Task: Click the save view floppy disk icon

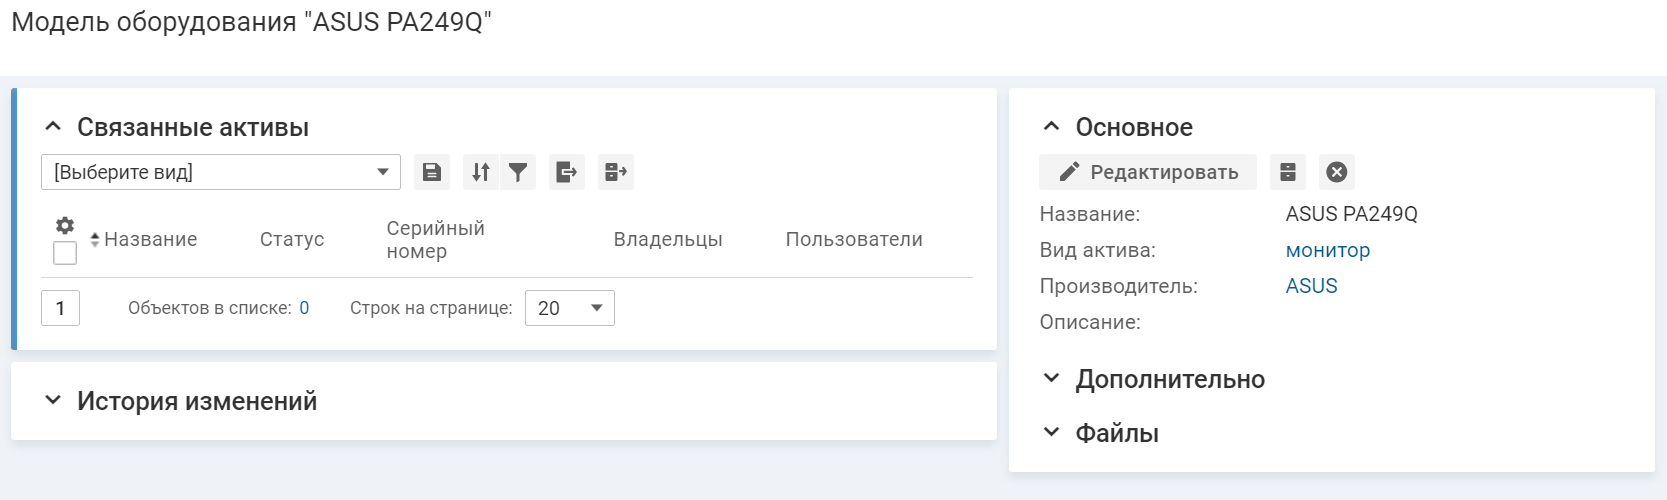Action: coord(432,172)
